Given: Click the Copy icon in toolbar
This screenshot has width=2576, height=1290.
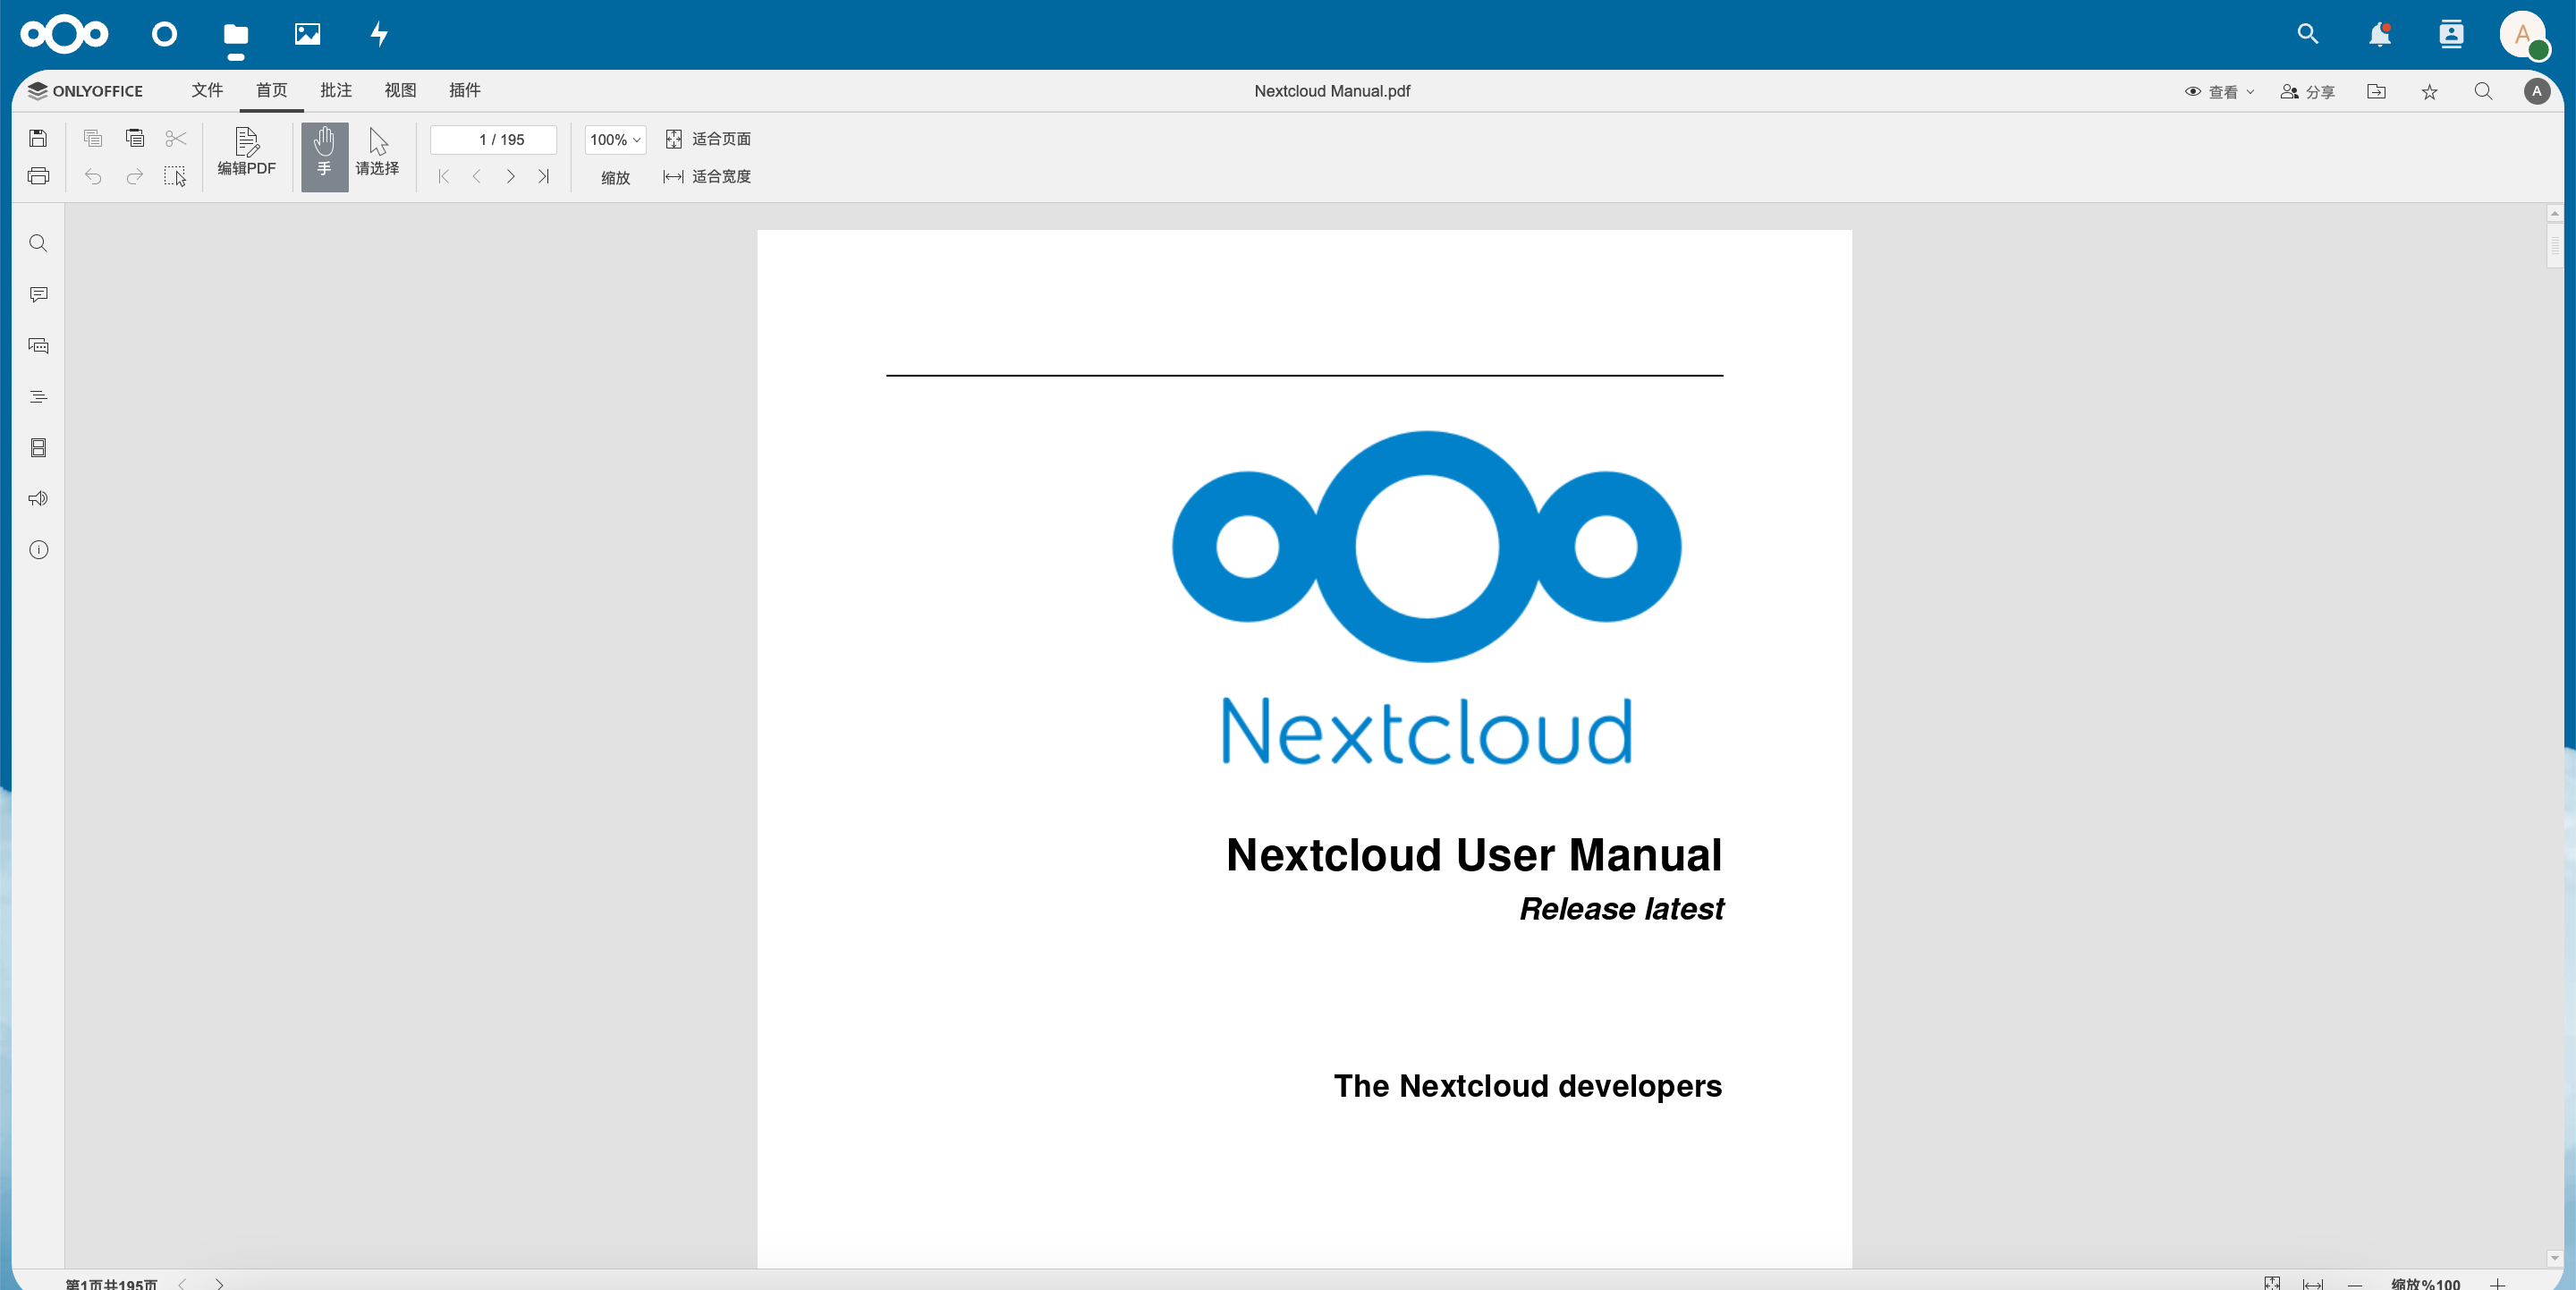Looking at the screenshot, I should [x=93, y=138].
